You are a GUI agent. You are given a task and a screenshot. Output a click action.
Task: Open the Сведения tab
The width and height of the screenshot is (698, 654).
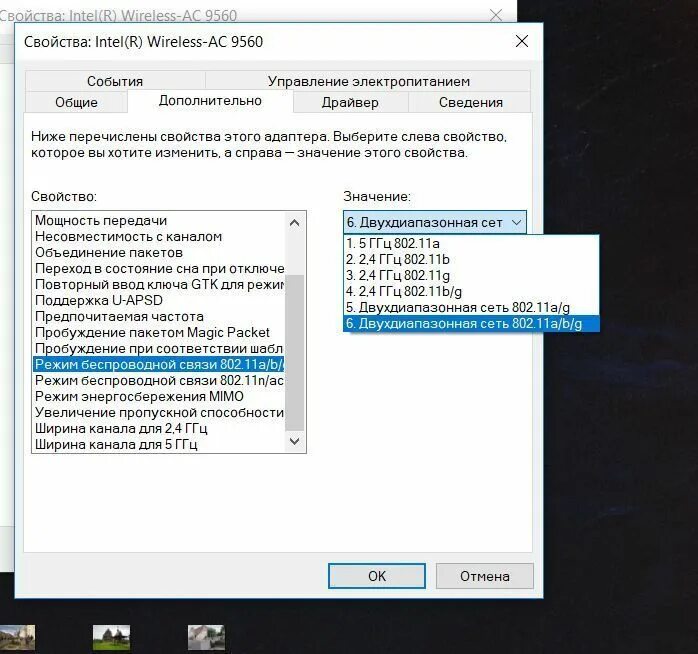[x=470, y=102]
